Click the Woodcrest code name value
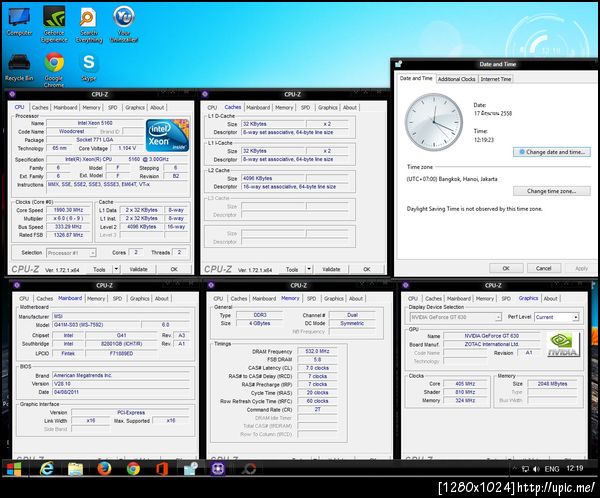 (x=72, y=131)
